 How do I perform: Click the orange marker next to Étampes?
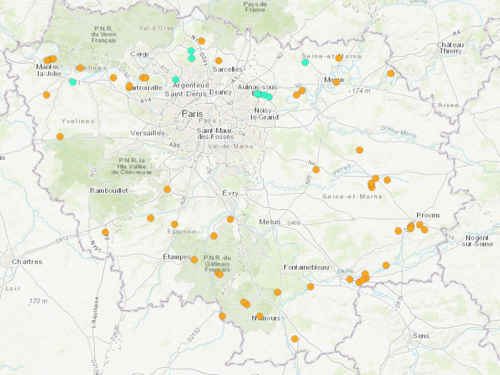click(194, 260)
